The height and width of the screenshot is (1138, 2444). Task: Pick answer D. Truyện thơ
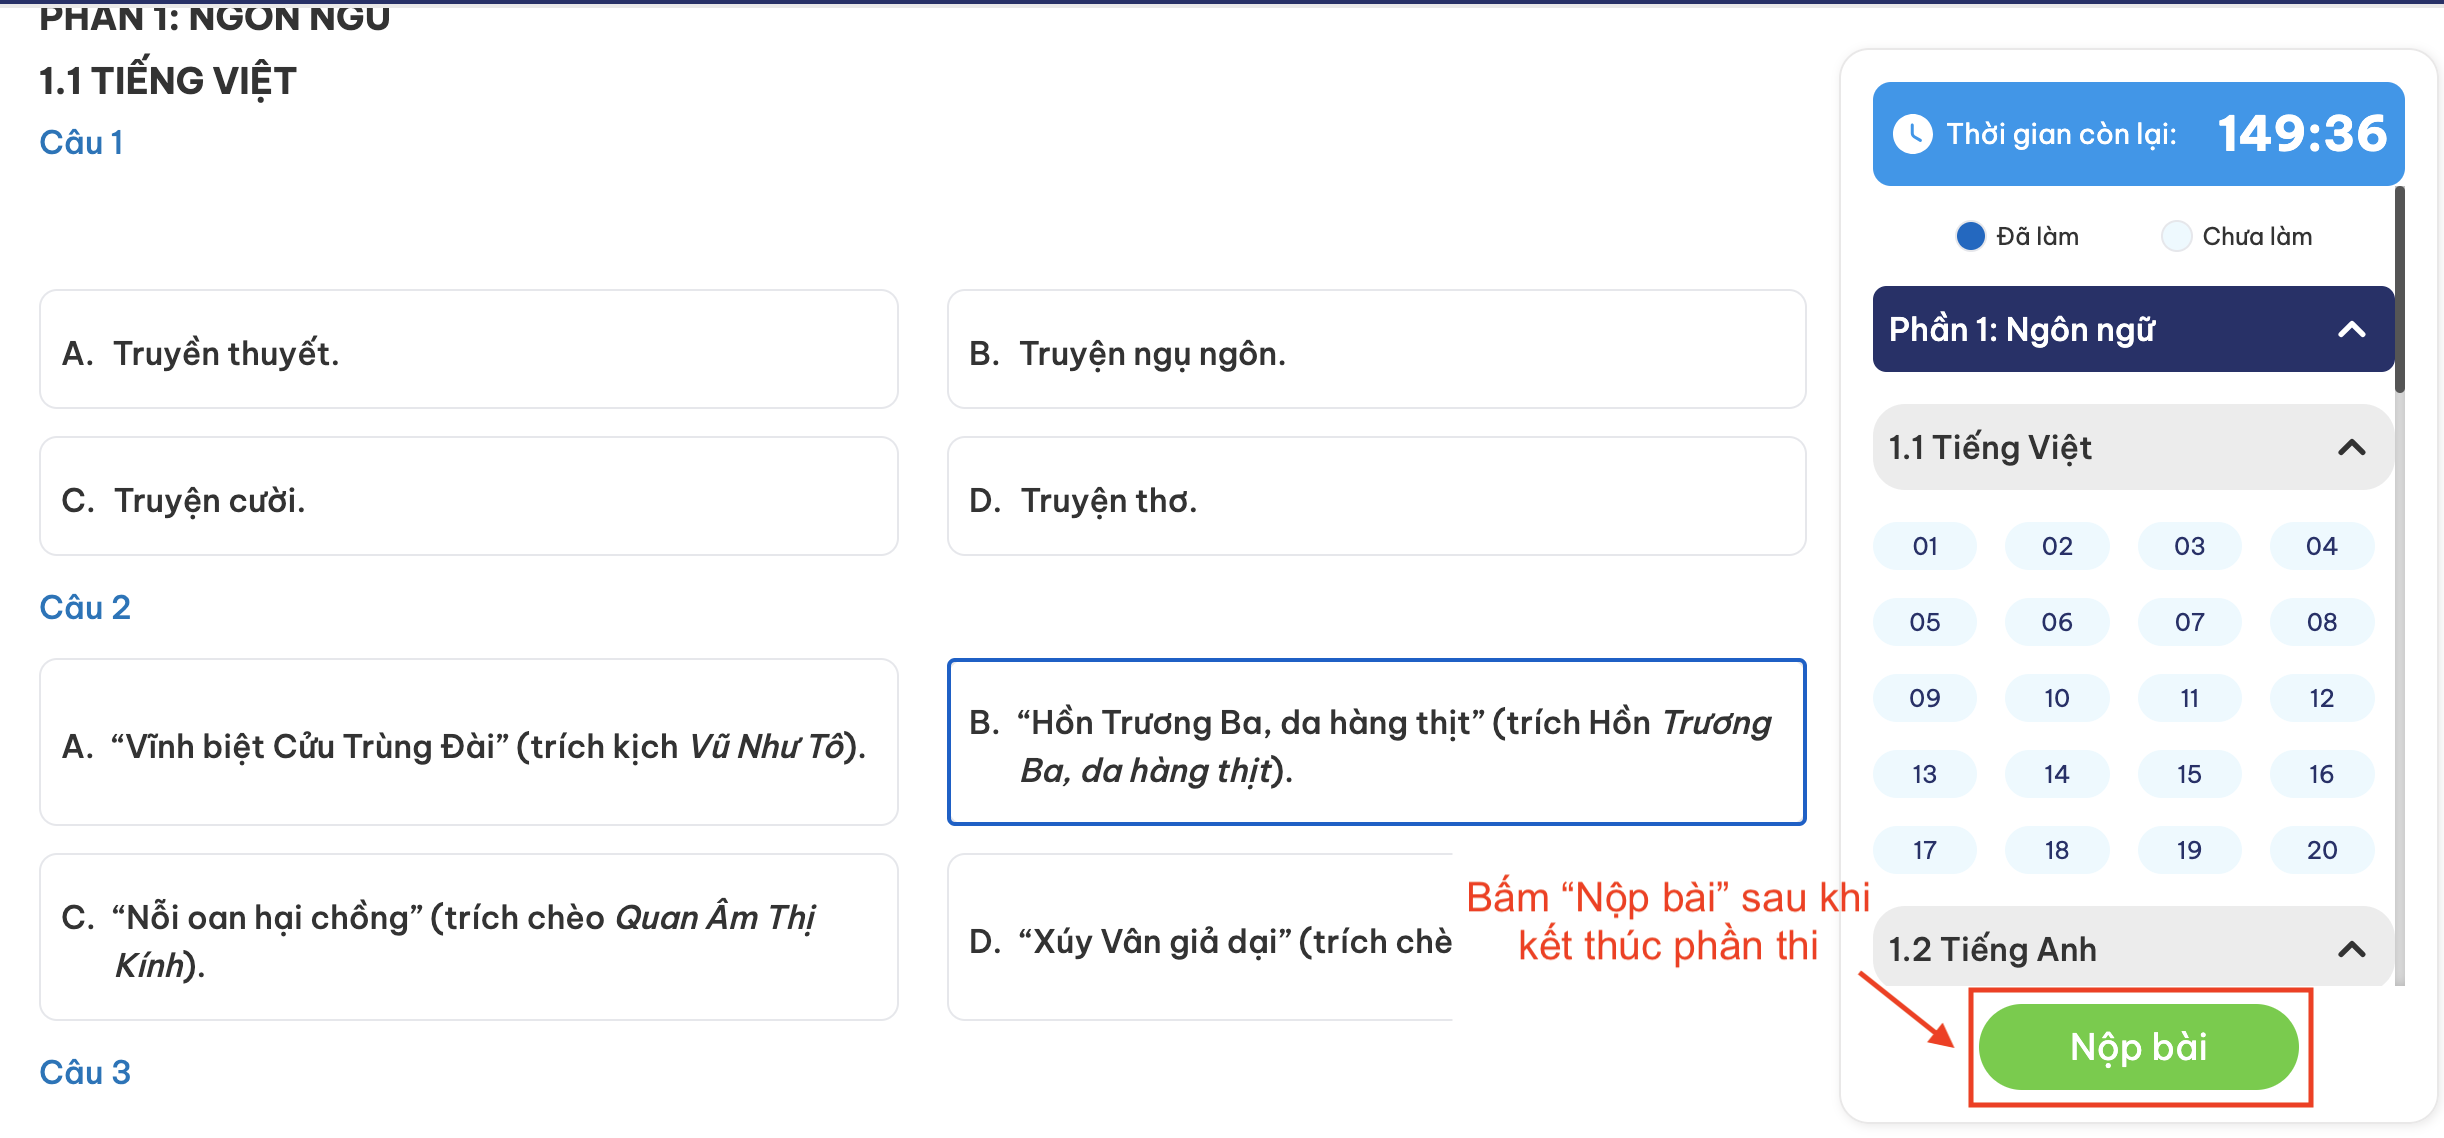coord(1376,498)
